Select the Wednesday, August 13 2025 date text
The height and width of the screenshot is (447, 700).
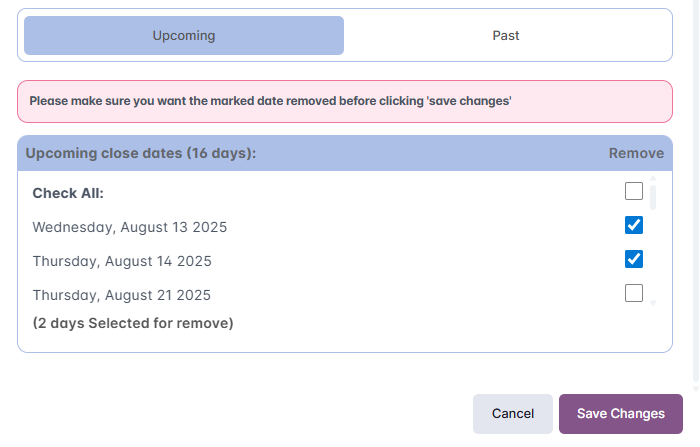click(130, 227)
